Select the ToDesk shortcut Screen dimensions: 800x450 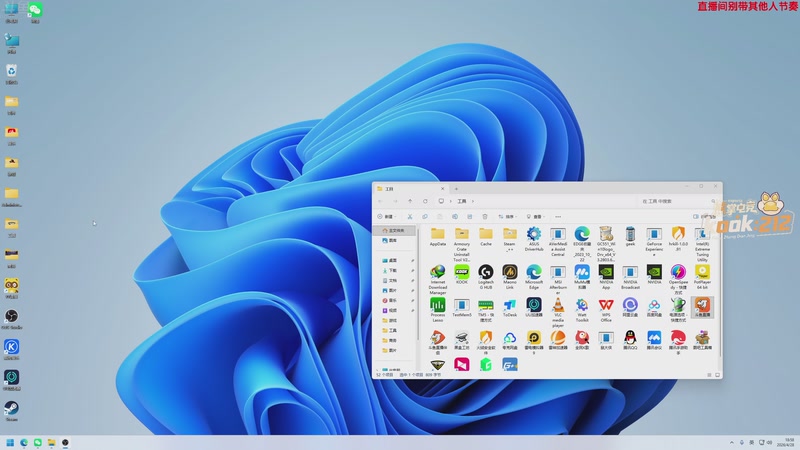[510, 308]
